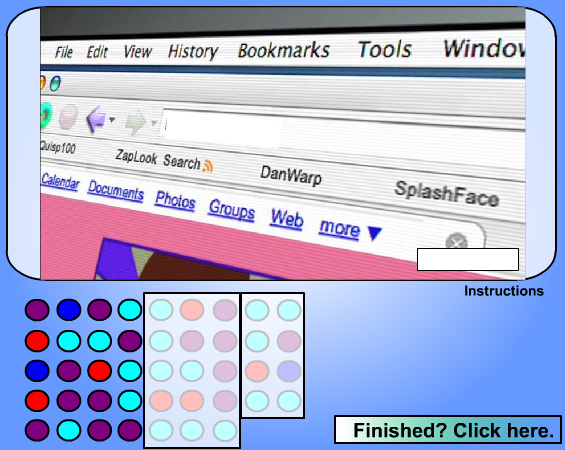Select the red circle in second row

point(37,341)
